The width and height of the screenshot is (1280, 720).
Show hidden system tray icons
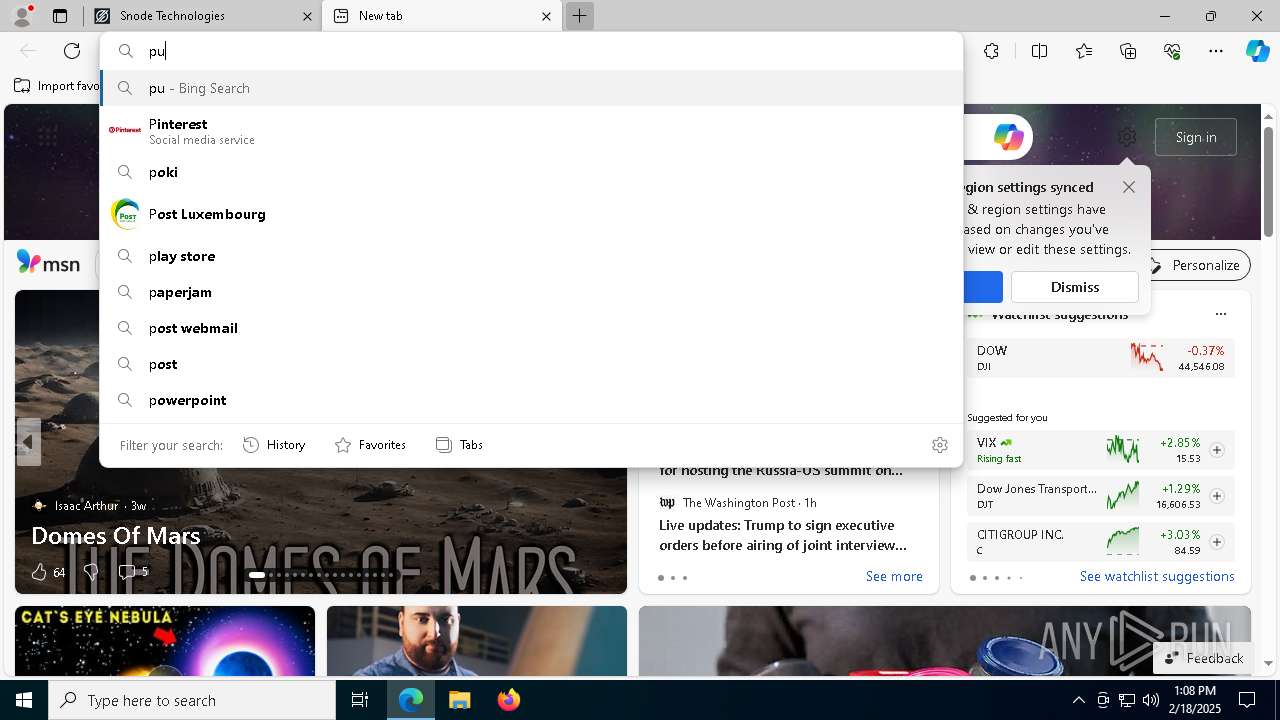(x=1078, y=700)
